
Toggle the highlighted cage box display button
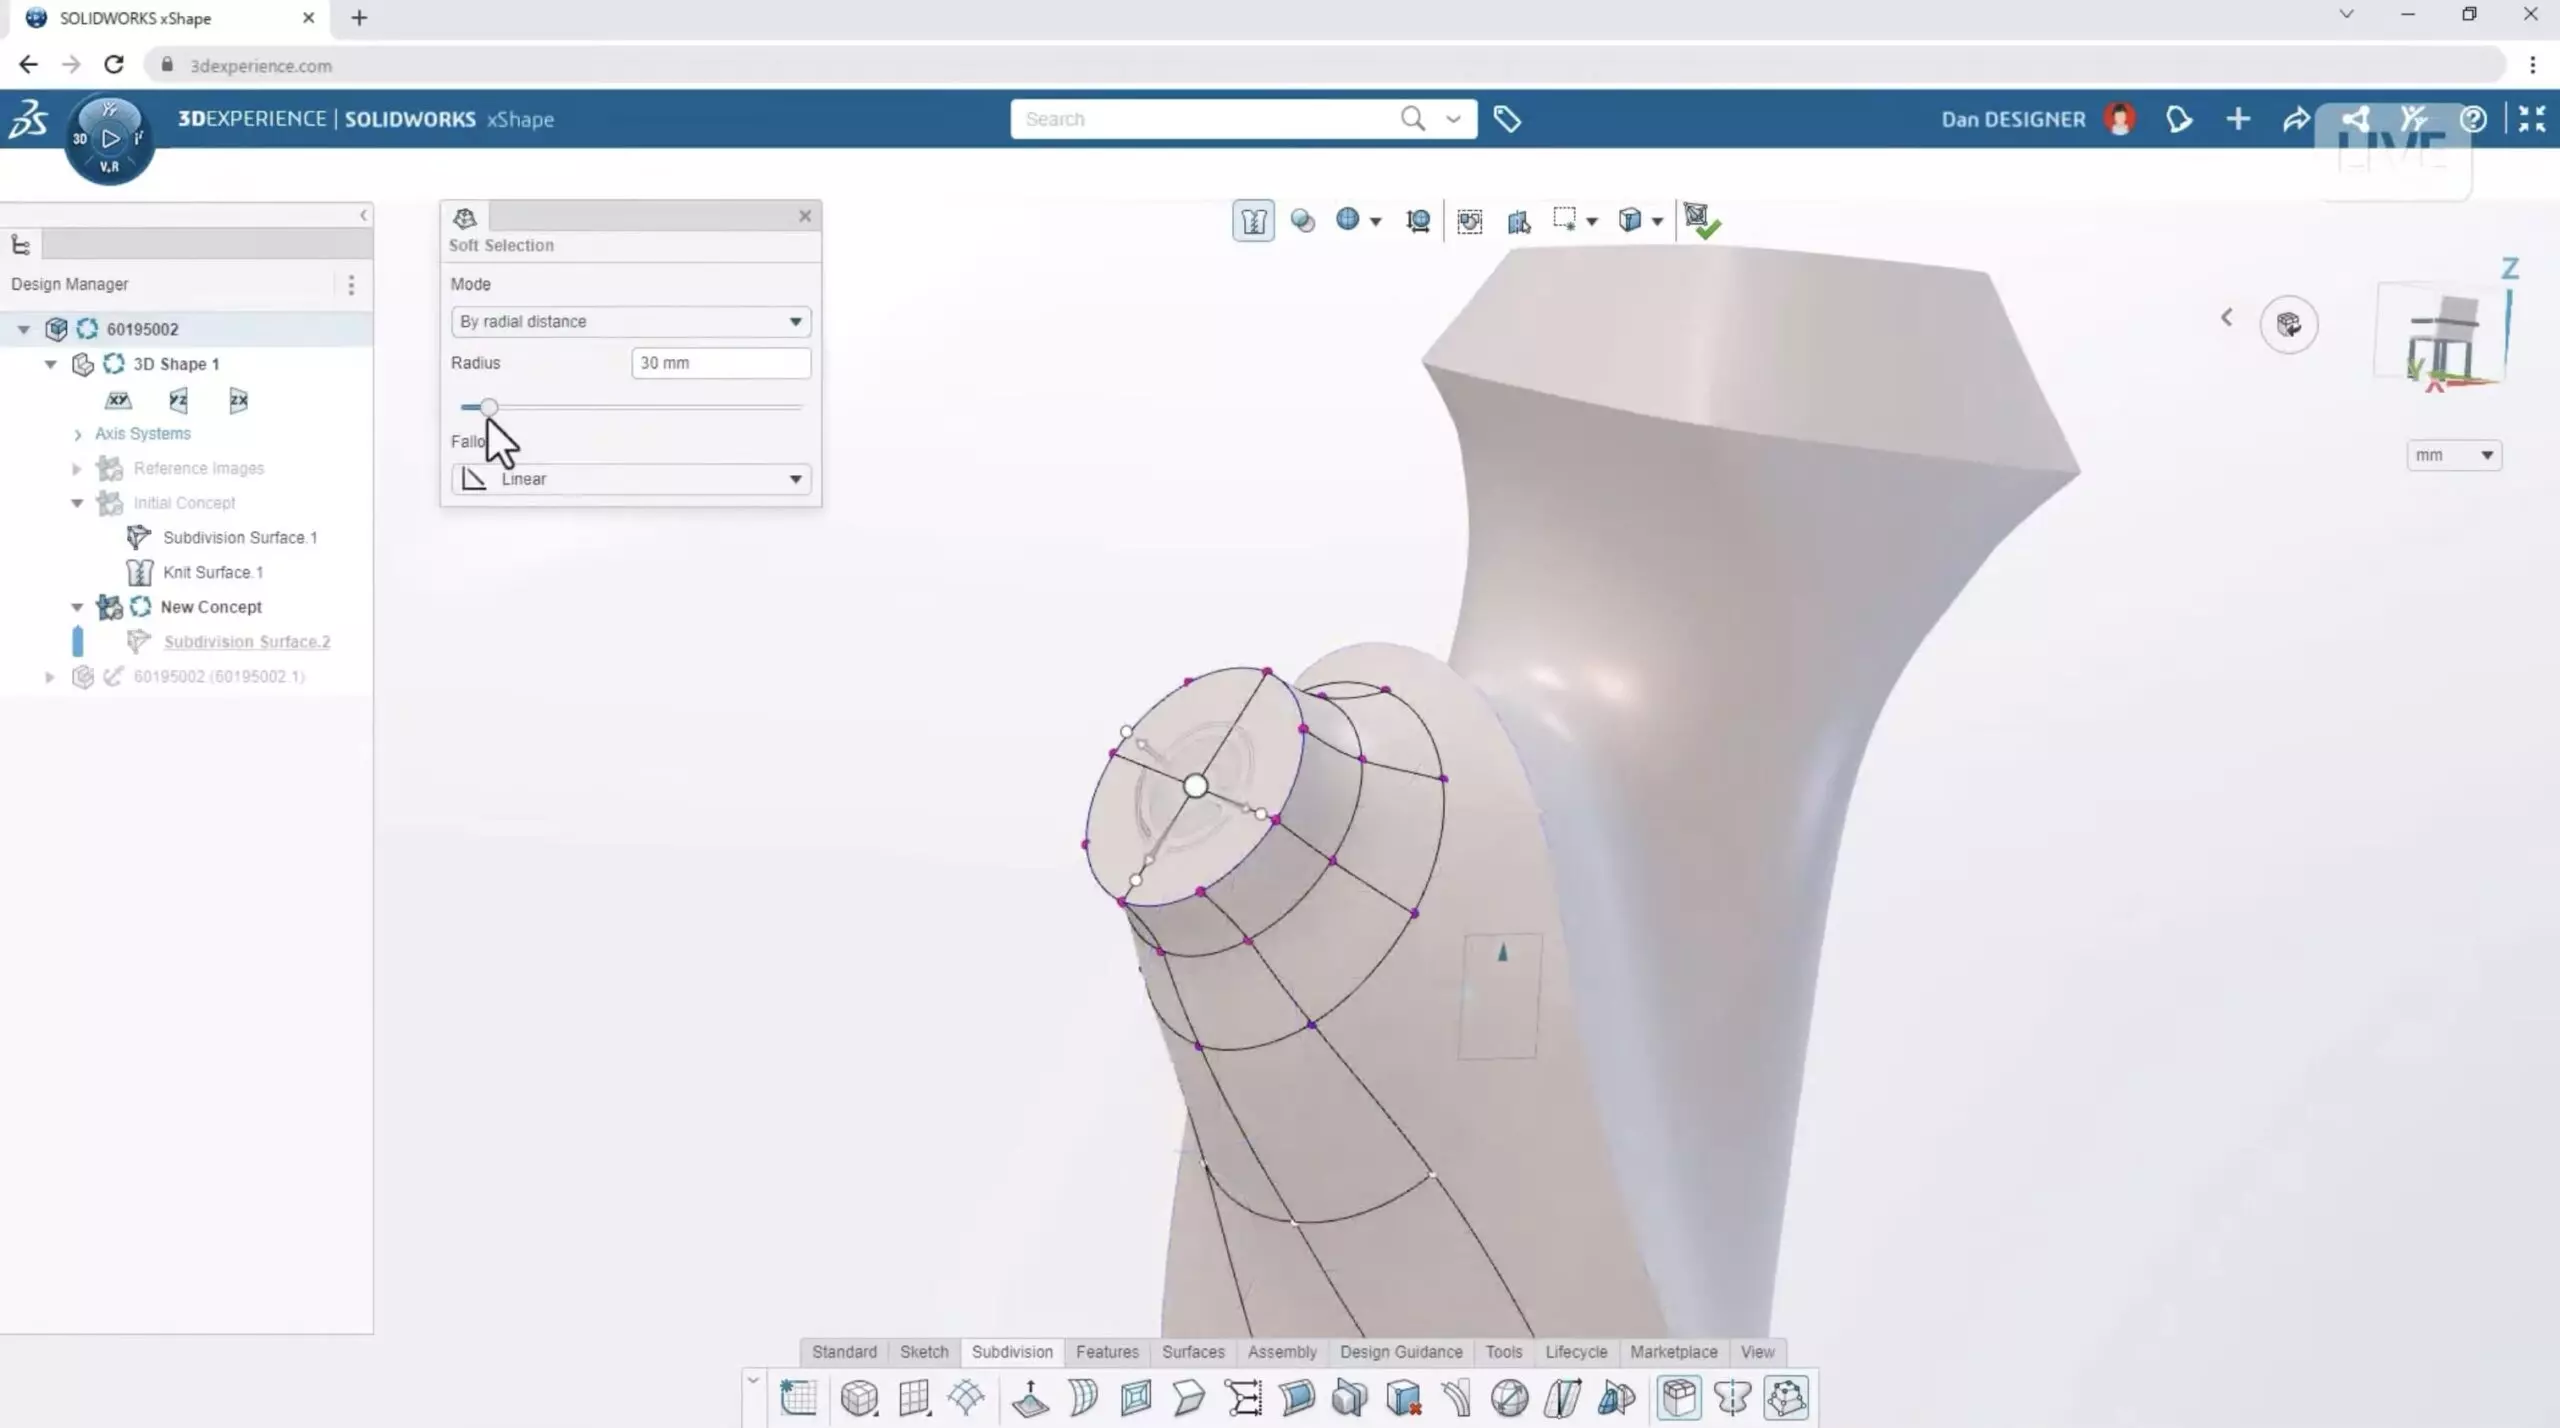pyautogui.click(x=1679, y=1398)
